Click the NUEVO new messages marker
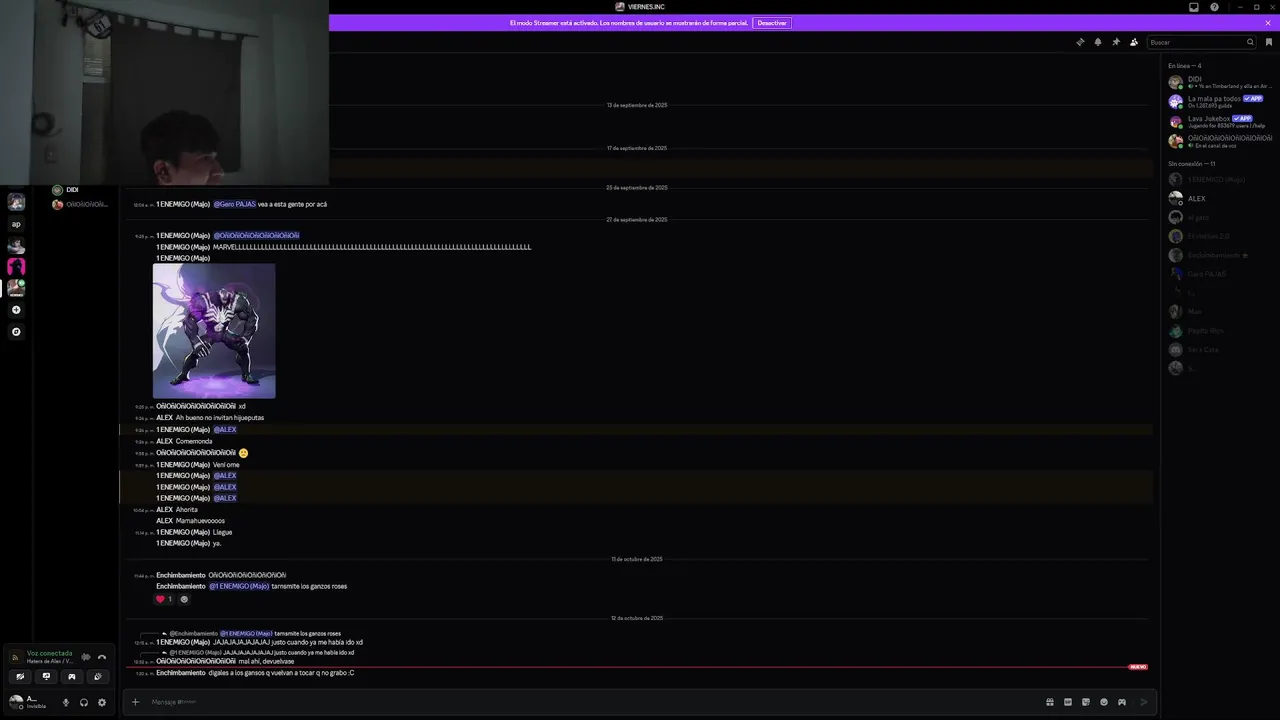Image resolution: width=1280 pixels, height=720 pixels. click(1138, 667)
